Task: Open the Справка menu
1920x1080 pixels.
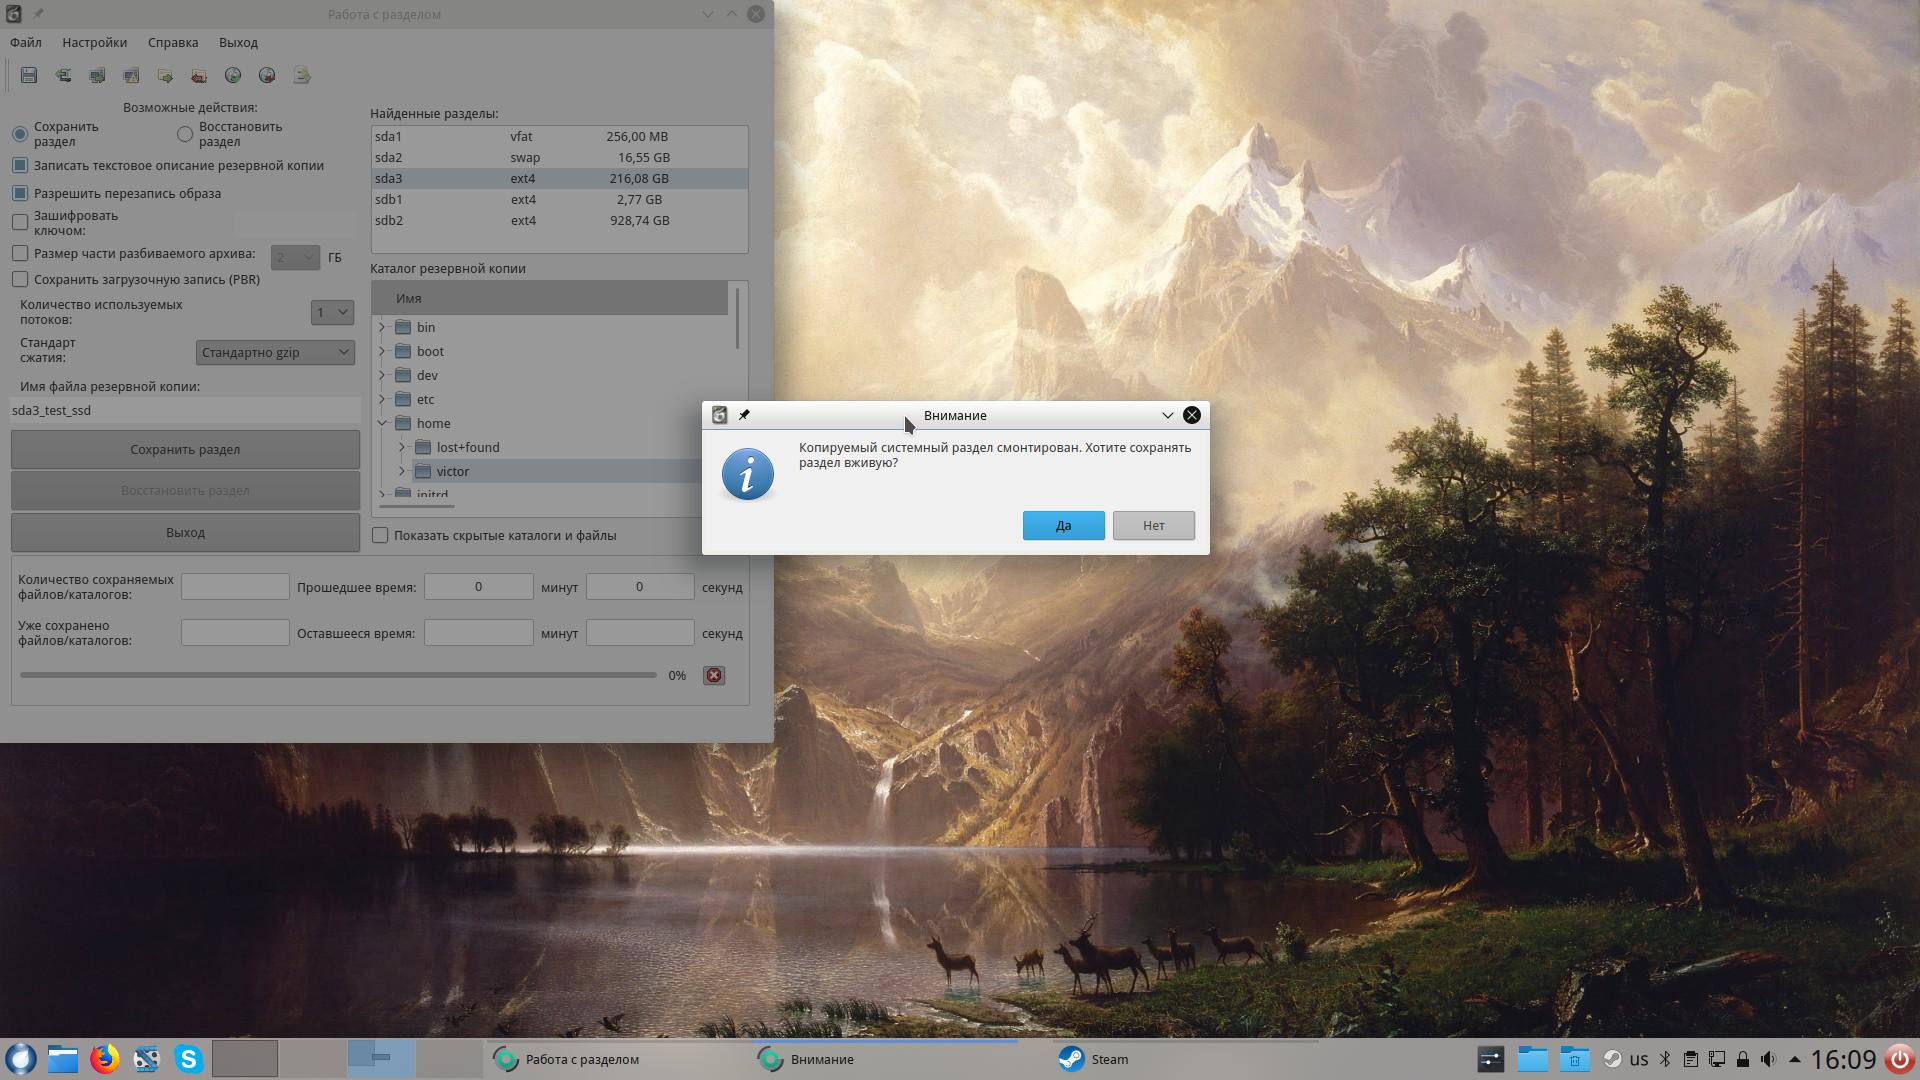Action: (173, 43)
